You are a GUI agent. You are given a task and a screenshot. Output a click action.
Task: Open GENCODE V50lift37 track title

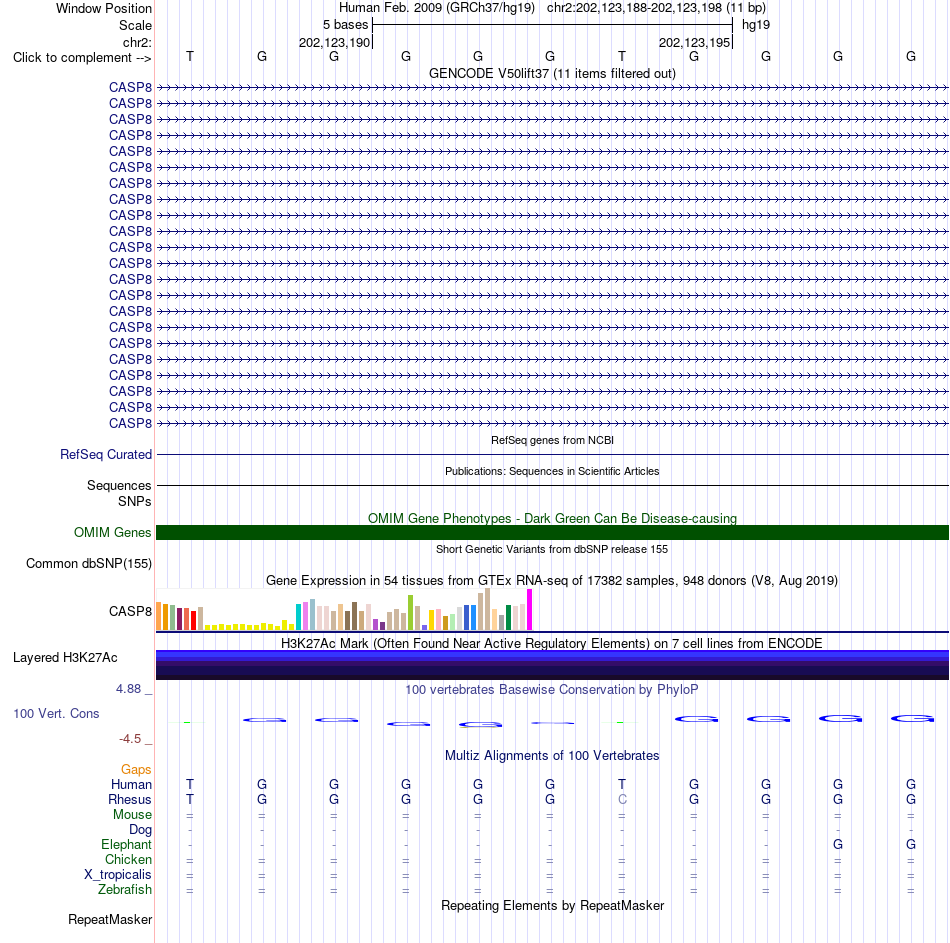pos(552,73)
